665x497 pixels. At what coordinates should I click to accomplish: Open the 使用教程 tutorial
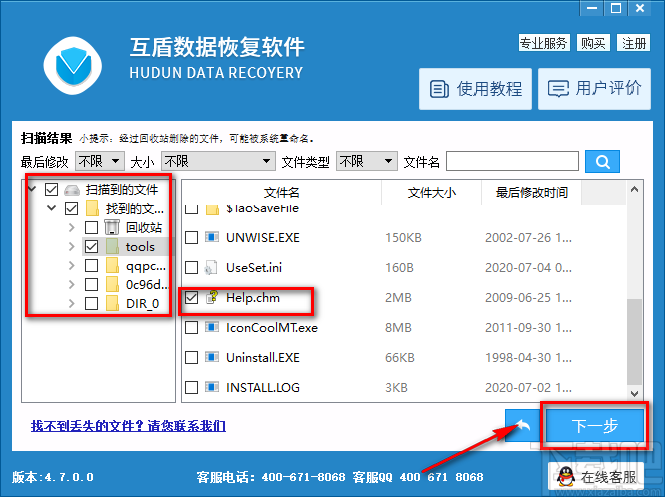click(x=475, y=89)
